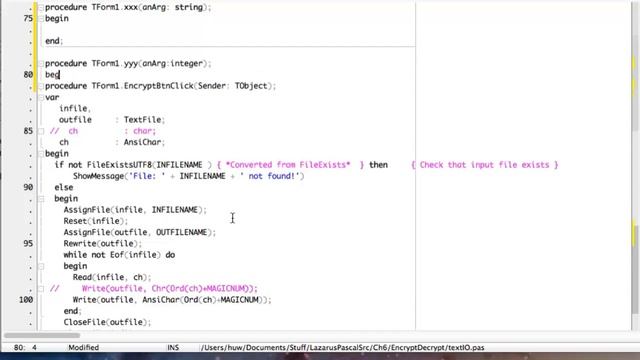Viewport: 640px width, 360px height.
Task: Click line number 90 in the gutter
Action: tap(28, 187)
